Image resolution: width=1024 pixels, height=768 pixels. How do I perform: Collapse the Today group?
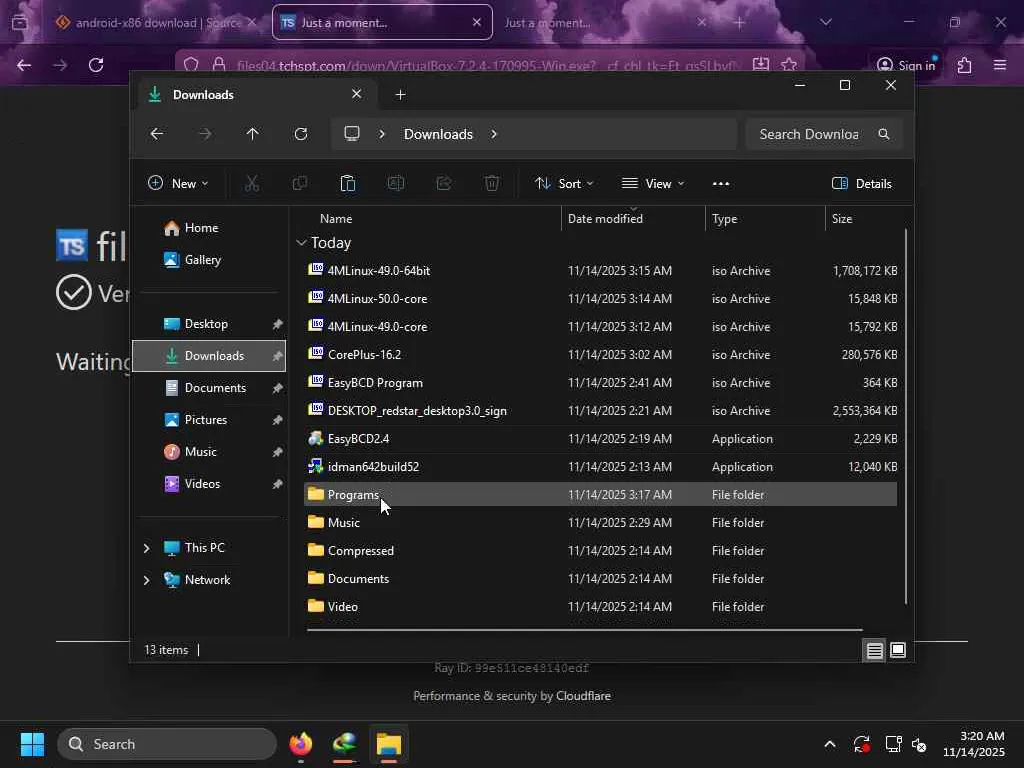click(301, 242)
